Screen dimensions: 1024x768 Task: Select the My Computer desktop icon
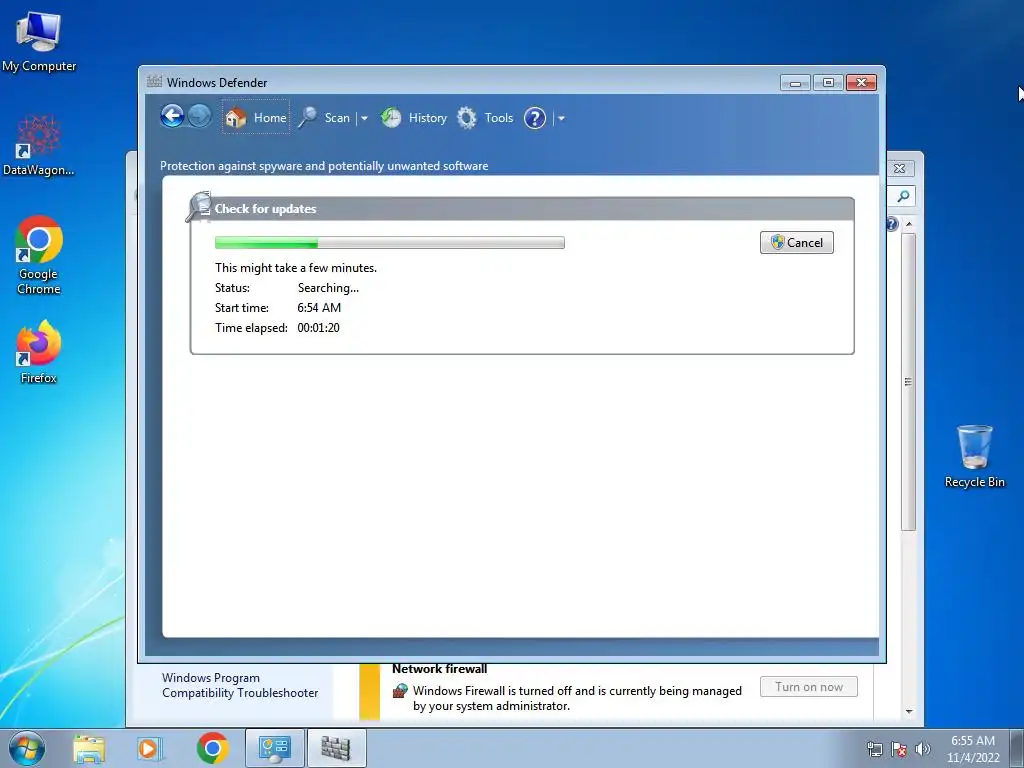[x=39, y=42]
